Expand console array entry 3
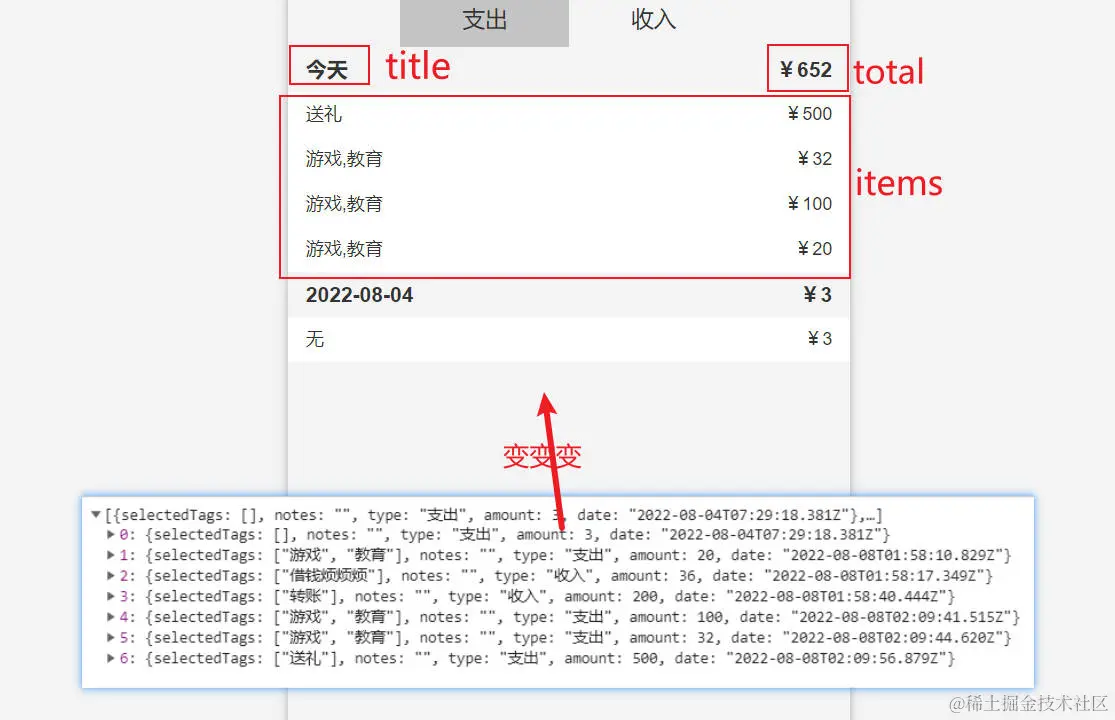The image size is (1115, 720). click(x=111, y=596)
